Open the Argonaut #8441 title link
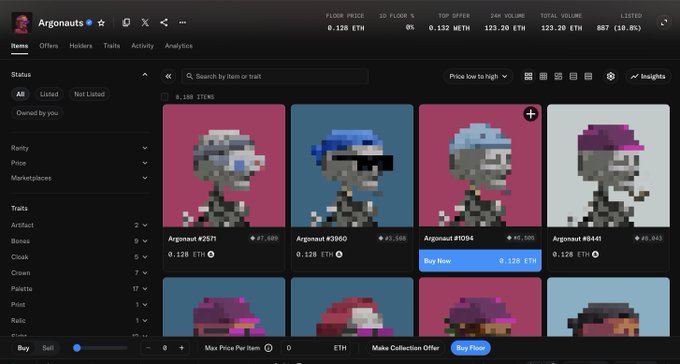Image resolution: width=680 pixels, height=364 pixels. pos(577,239)
